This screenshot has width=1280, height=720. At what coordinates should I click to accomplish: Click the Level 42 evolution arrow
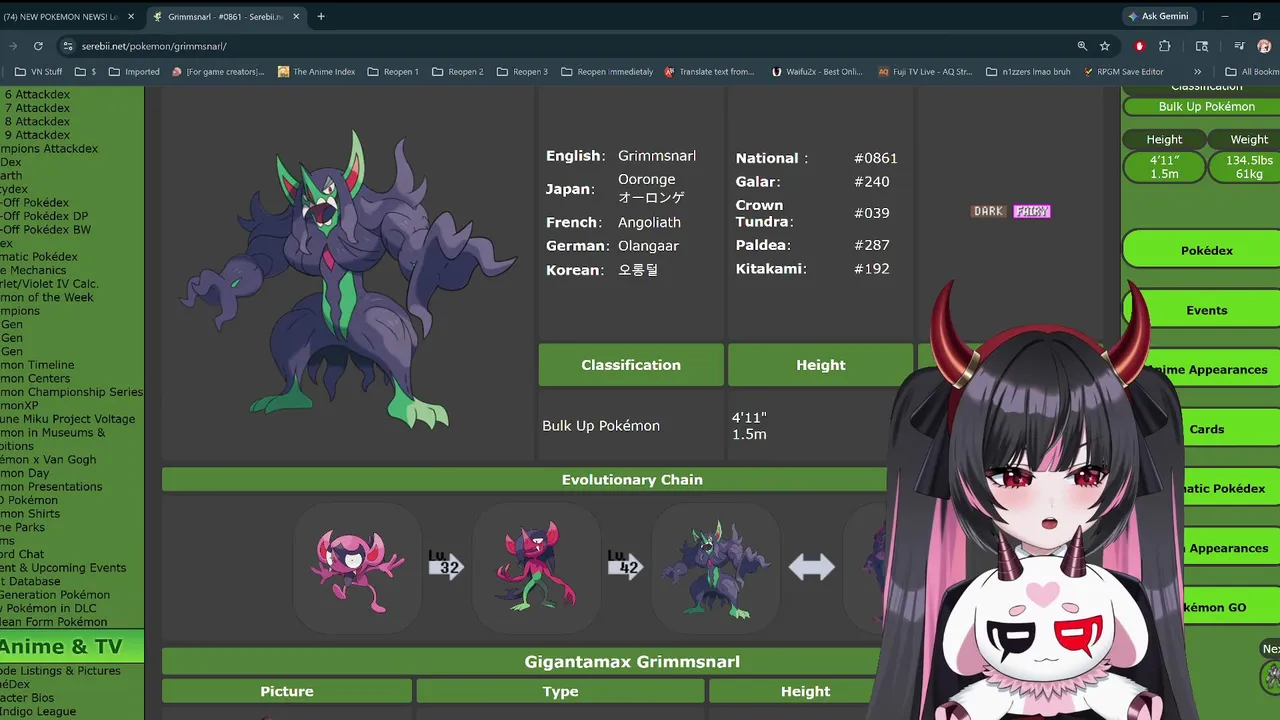click(625, 564)
